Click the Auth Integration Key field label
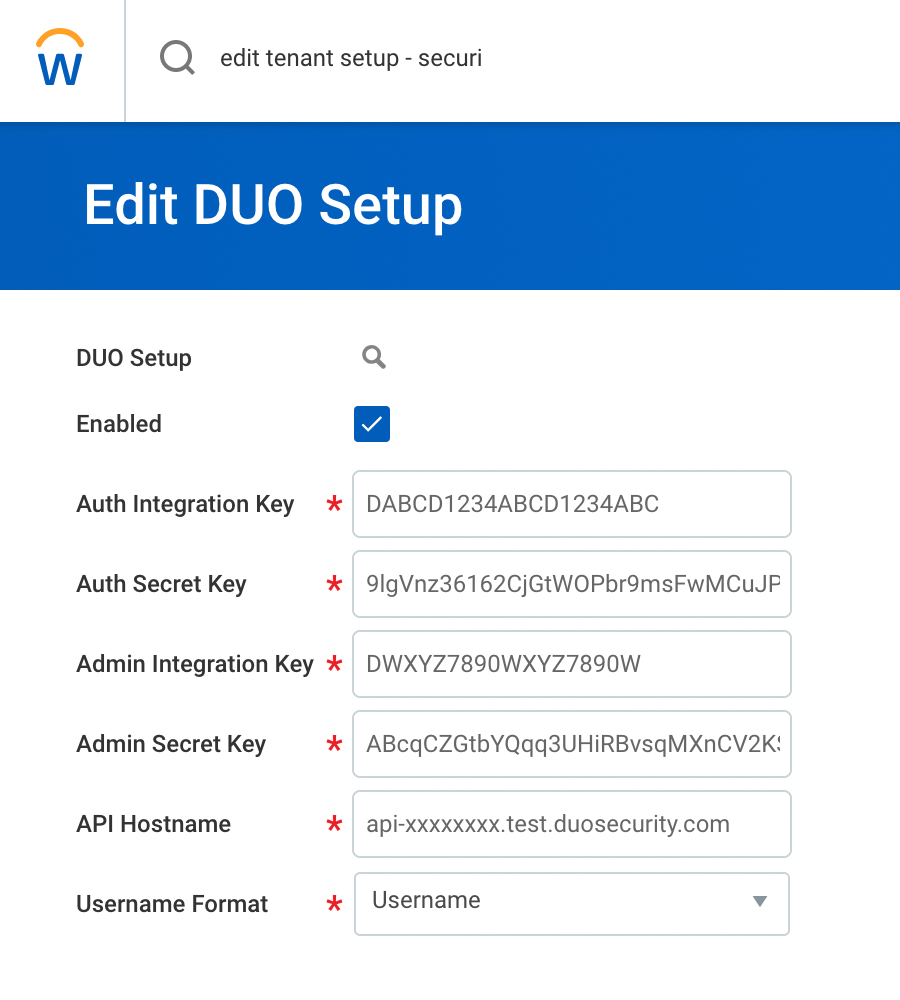The width and height of the screenshot is (900, 1000). (x=185, y=504)
